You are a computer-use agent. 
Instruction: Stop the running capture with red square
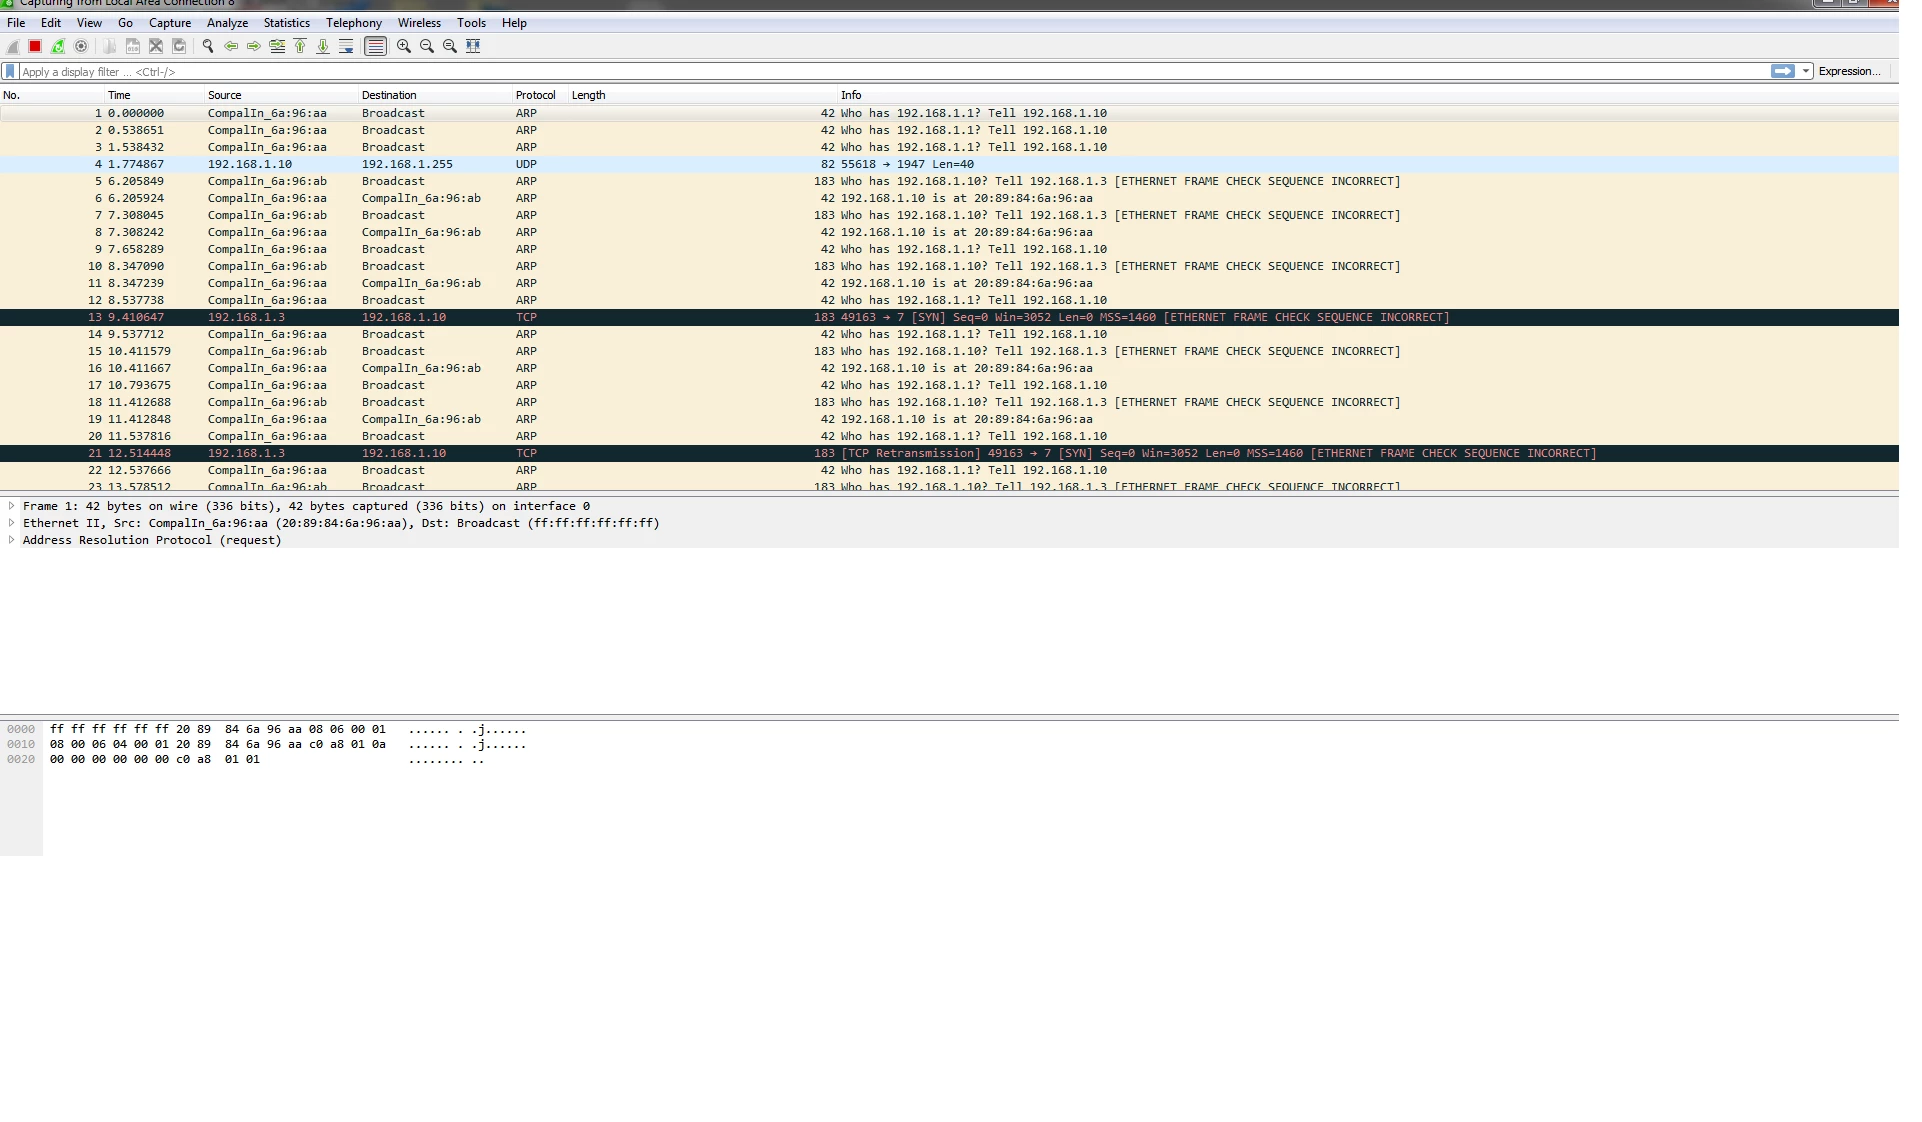tap(35, 46)
